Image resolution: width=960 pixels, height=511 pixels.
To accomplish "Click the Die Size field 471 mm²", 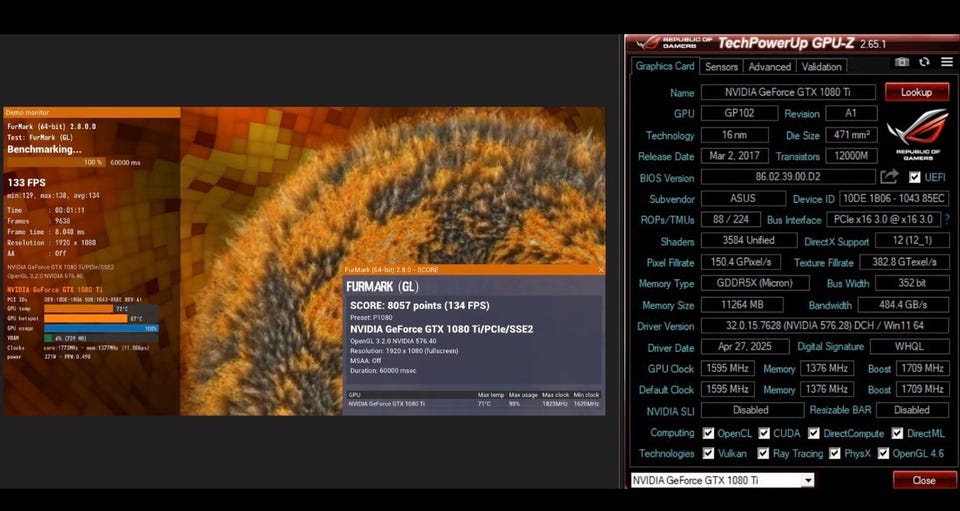I will (x=851, y=135).
